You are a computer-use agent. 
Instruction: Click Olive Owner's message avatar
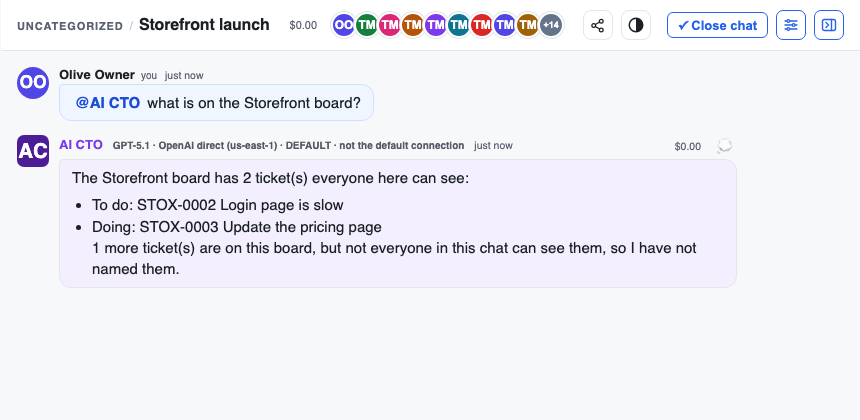(x=33, y=83)
